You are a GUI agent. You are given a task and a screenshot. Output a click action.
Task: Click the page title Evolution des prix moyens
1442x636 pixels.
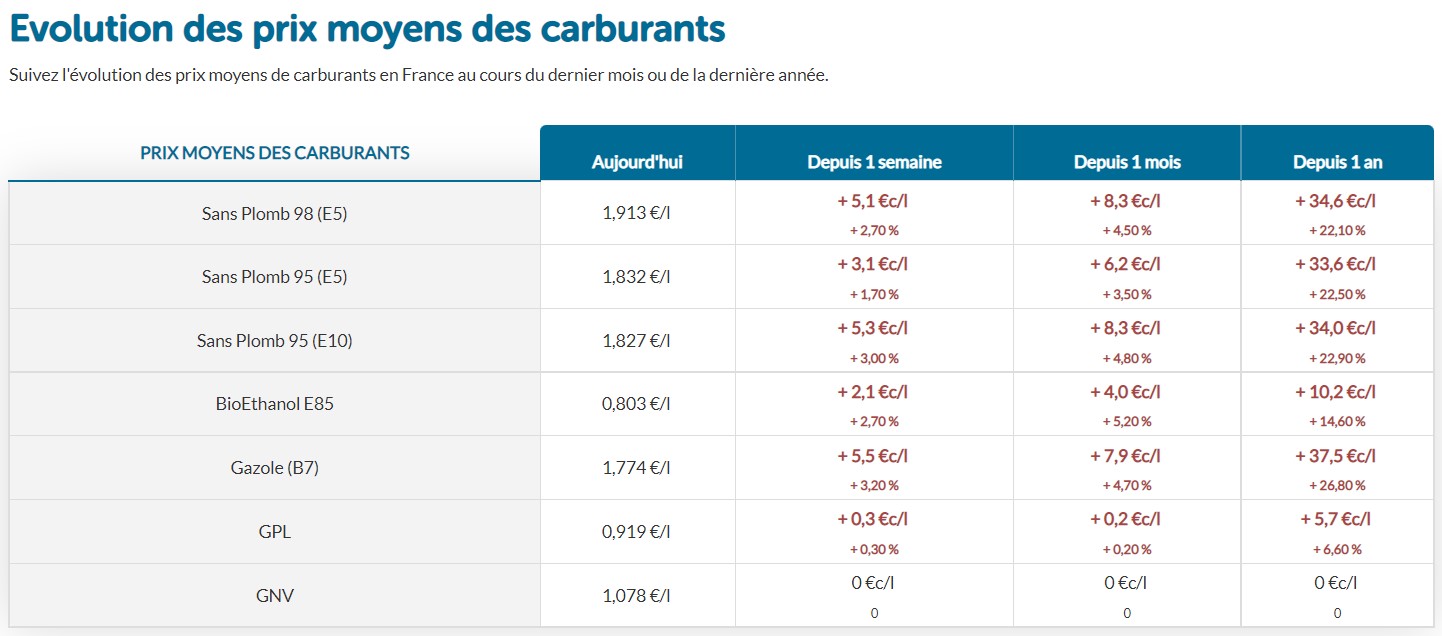(367, 28)
